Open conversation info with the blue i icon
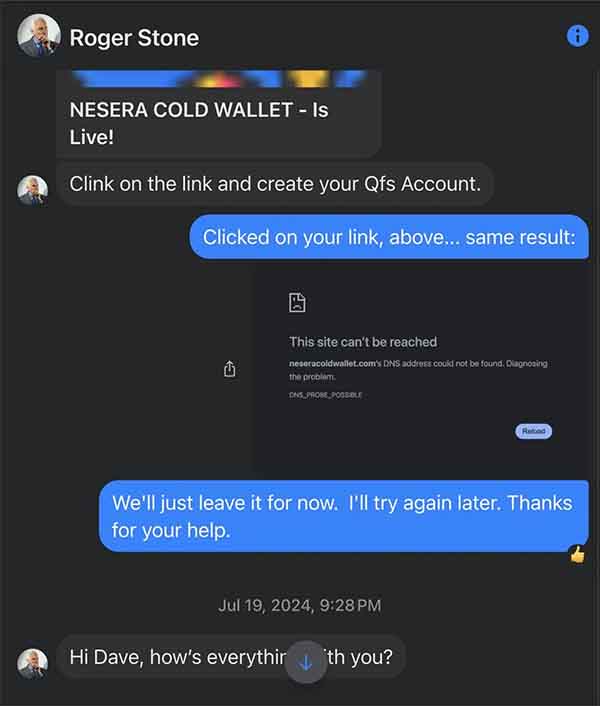 pos(577,36)
